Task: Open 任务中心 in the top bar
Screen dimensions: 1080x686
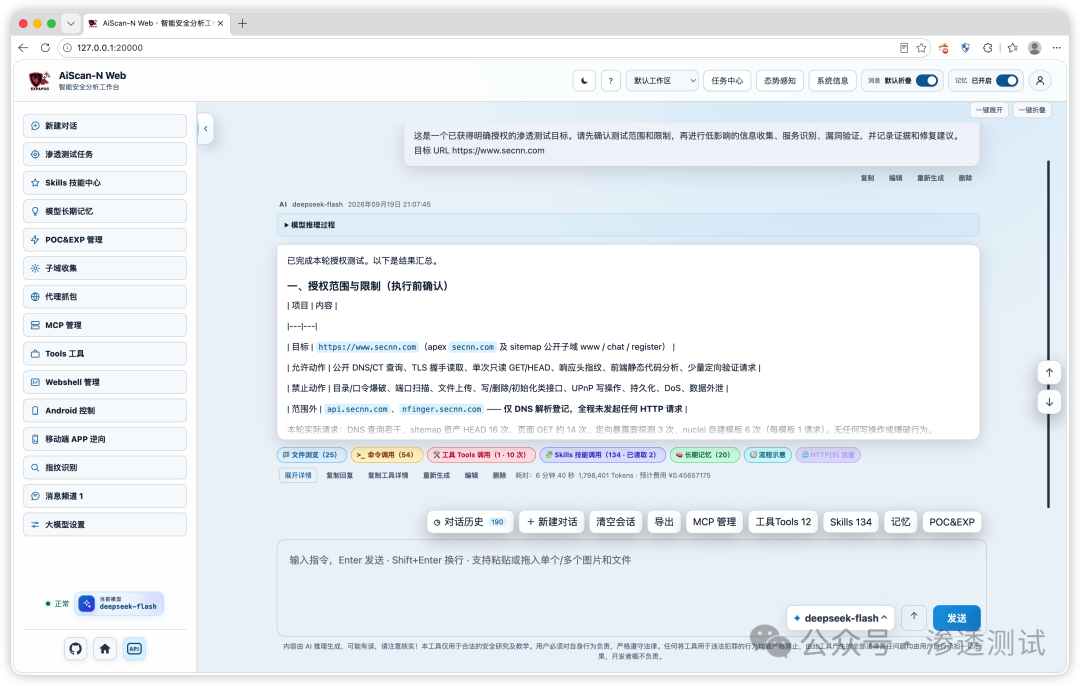Action: [x=727, y=81]
